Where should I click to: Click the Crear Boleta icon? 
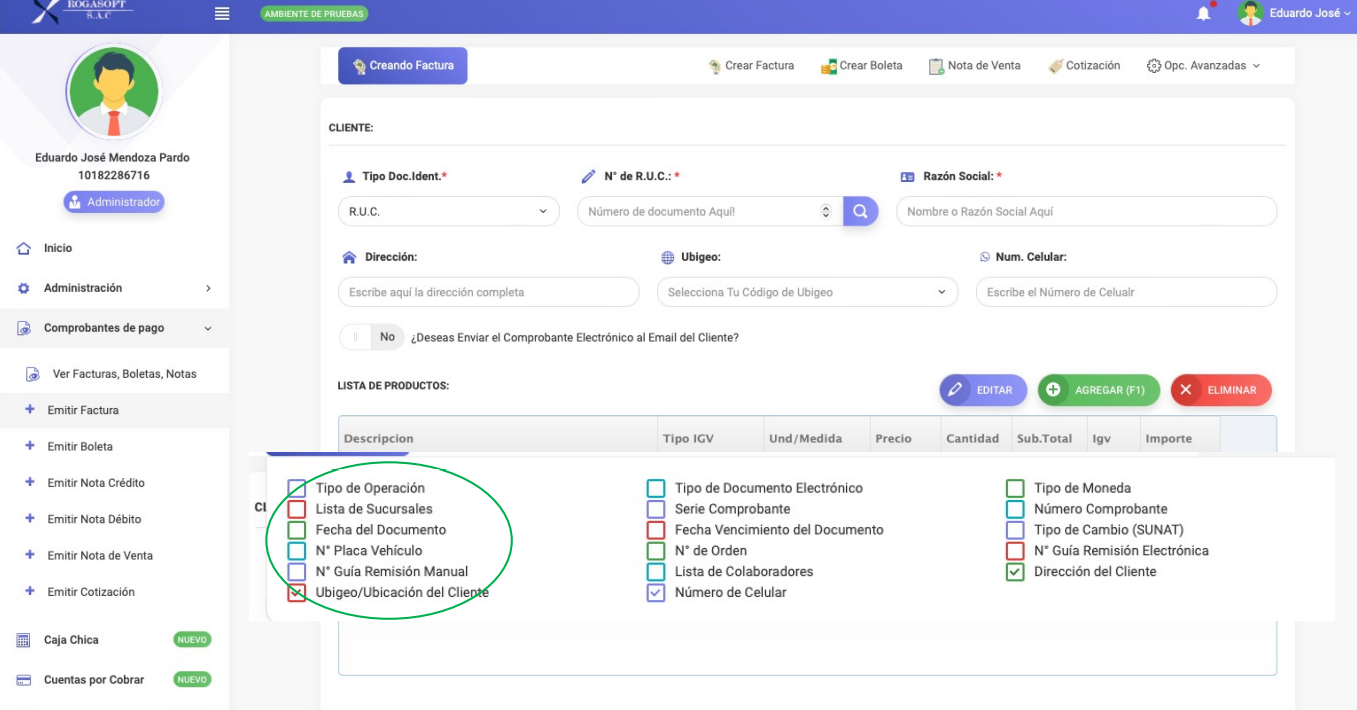[x=828, y=66]
